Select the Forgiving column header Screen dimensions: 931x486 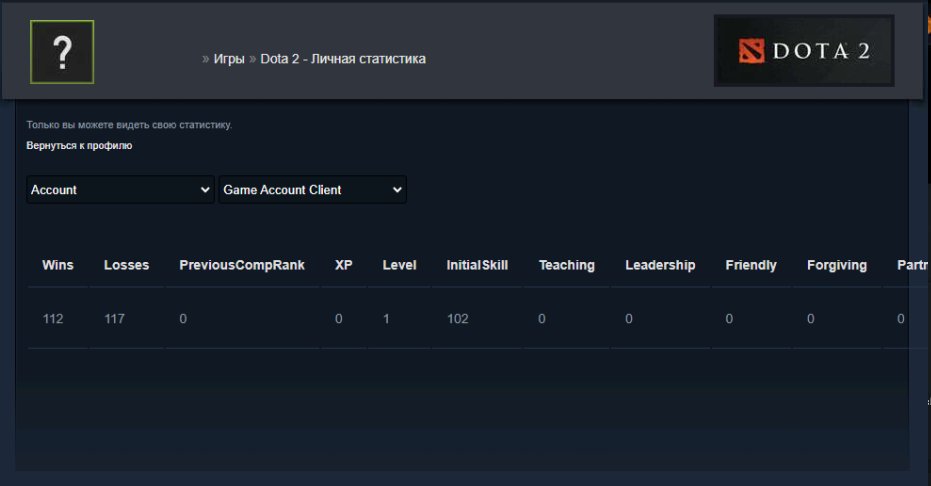pyautogui.click(x=837, y=265)
